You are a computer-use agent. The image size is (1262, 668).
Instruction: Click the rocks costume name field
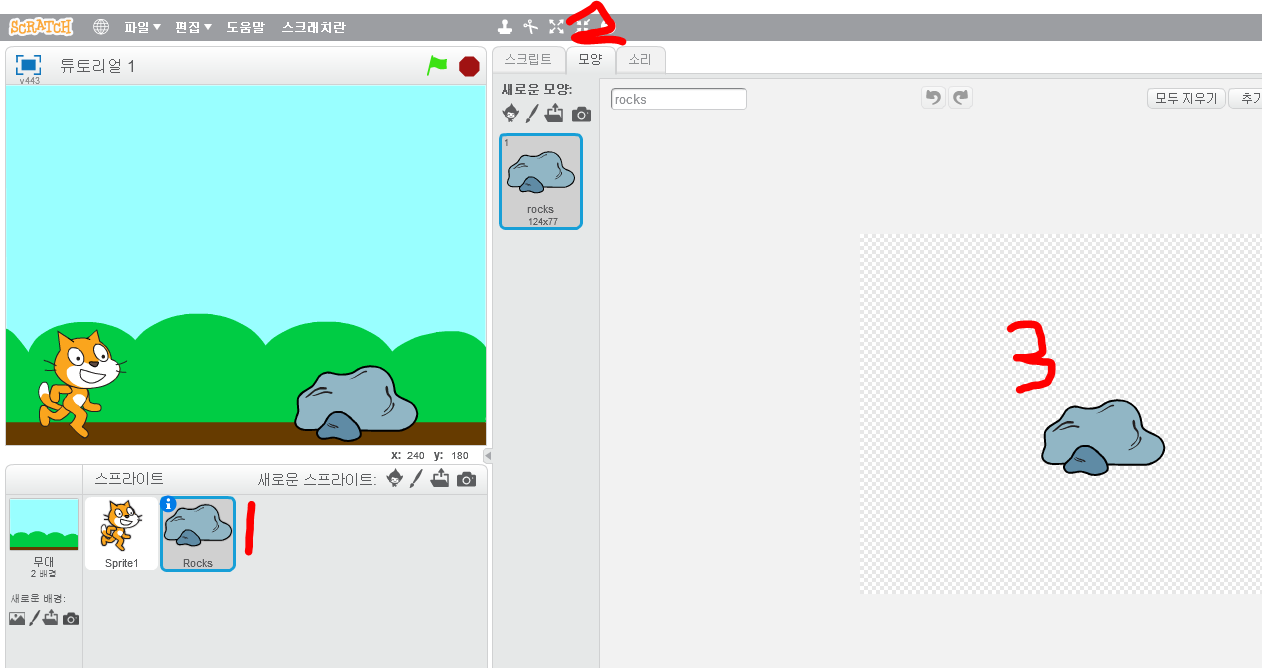pyautogui.click(x=679, y=99)
